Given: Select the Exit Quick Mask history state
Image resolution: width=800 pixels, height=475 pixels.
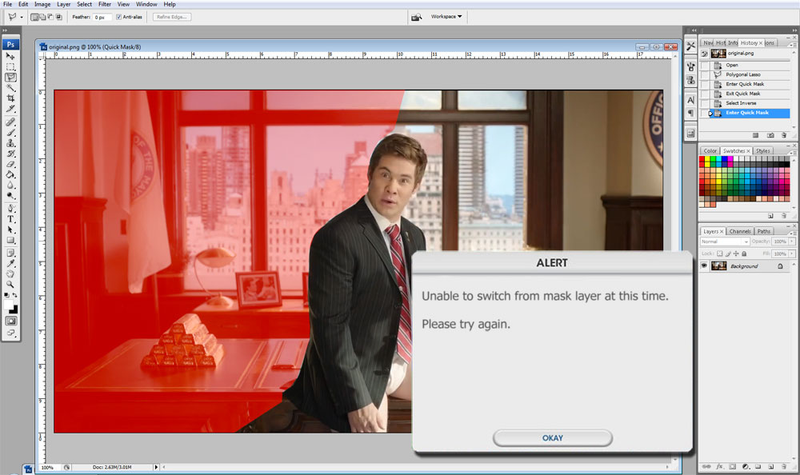Looking at the screenshot, I should (x=745, y=93).
